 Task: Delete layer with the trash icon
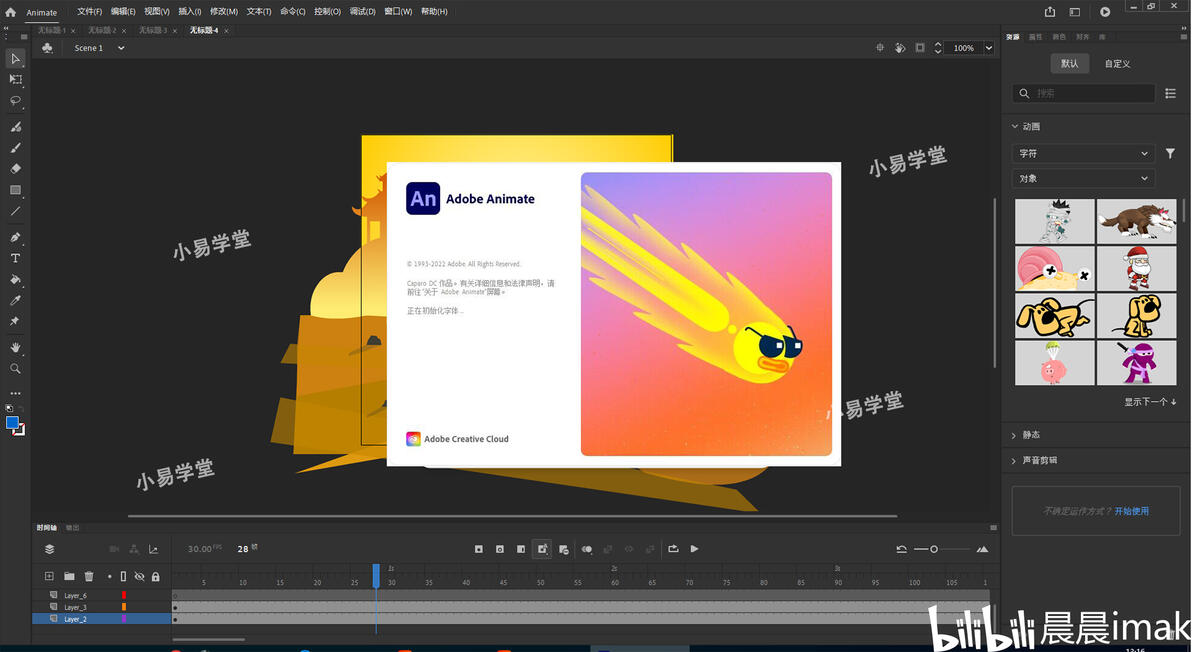(89, 576)
